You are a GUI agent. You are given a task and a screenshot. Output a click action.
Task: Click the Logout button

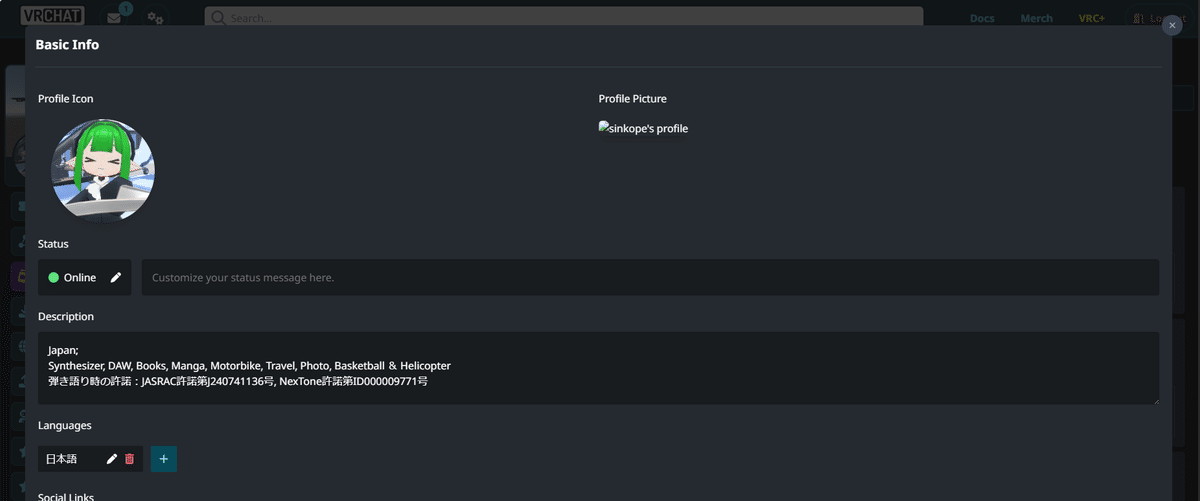pyautogui.click(x=1160, y=19)
